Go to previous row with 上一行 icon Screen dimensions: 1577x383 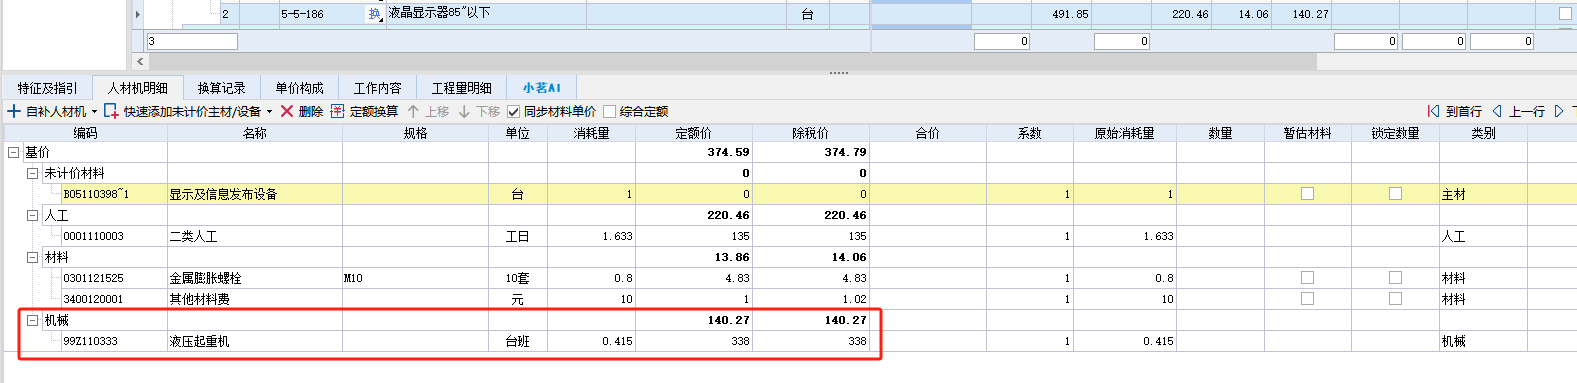pyautogui.click(x=1497, y=111)
